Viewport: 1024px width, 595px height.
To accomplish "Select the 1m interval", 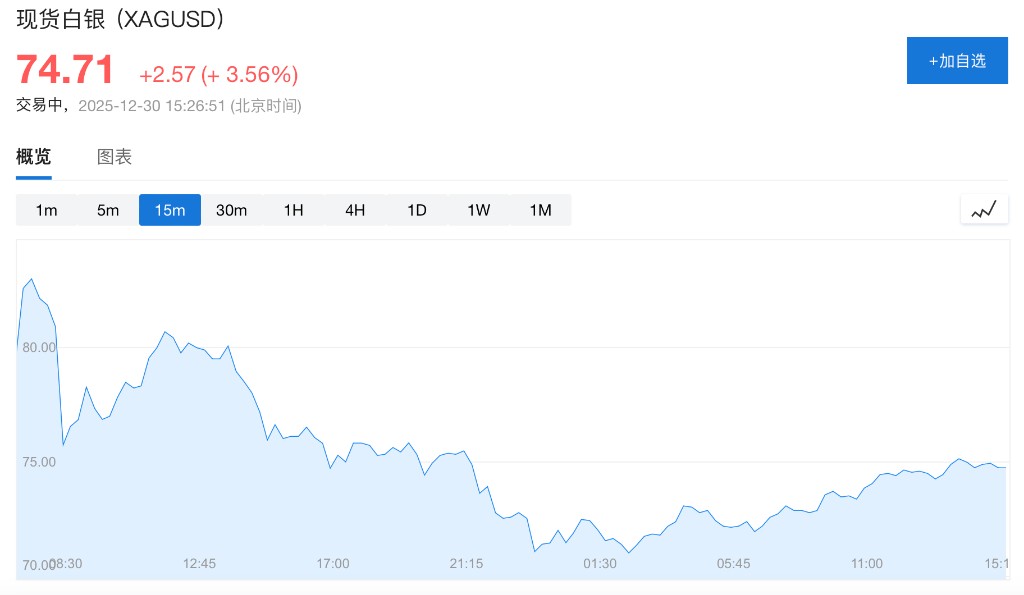I will click(46, 210).
